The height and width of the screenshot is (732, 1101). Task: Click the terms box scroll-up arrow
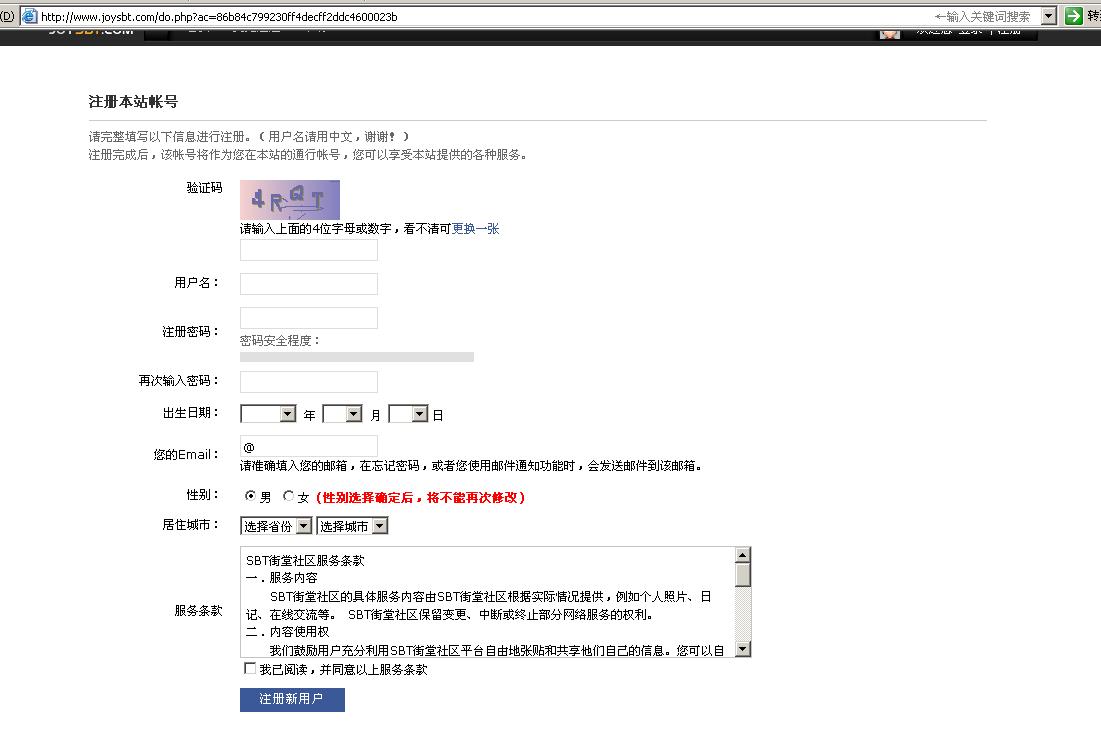tap(742, 556)
